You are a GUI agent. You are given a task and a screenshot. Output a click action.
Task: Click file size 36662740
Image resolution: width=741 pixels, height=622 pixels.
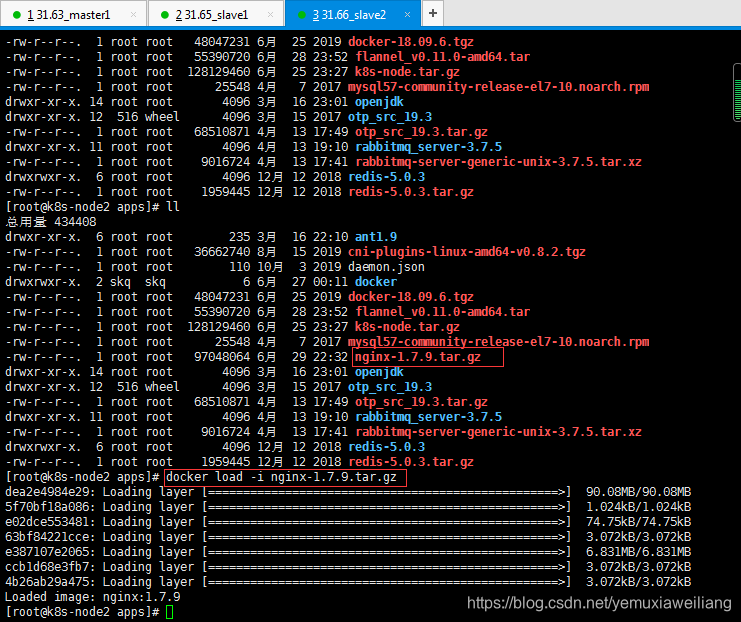pos(222,252)
